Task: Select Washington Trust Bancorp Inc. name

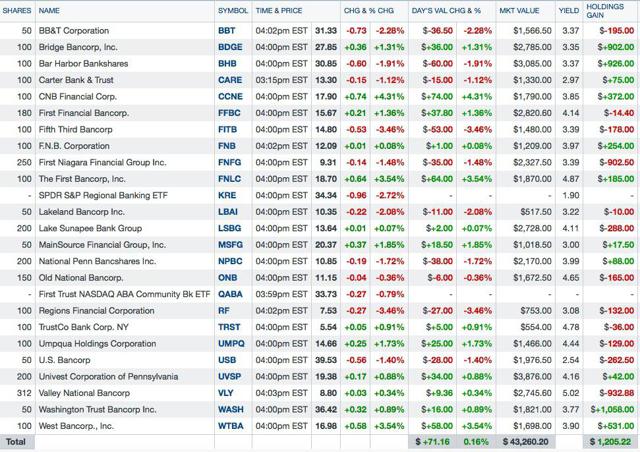Action: click(x=97, y=410)
